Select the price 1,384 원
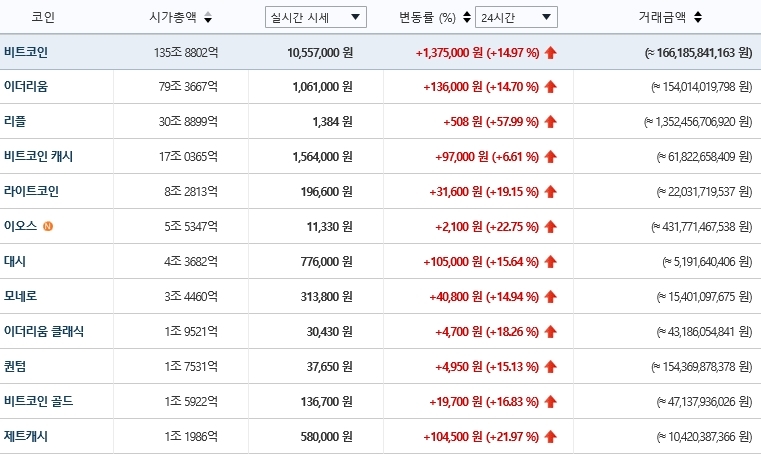 (x=332, y=122)
